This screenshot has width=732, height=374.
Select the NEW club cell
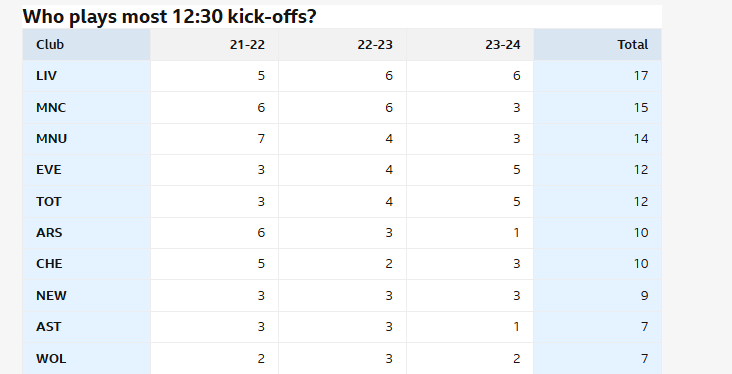[86, 296]
